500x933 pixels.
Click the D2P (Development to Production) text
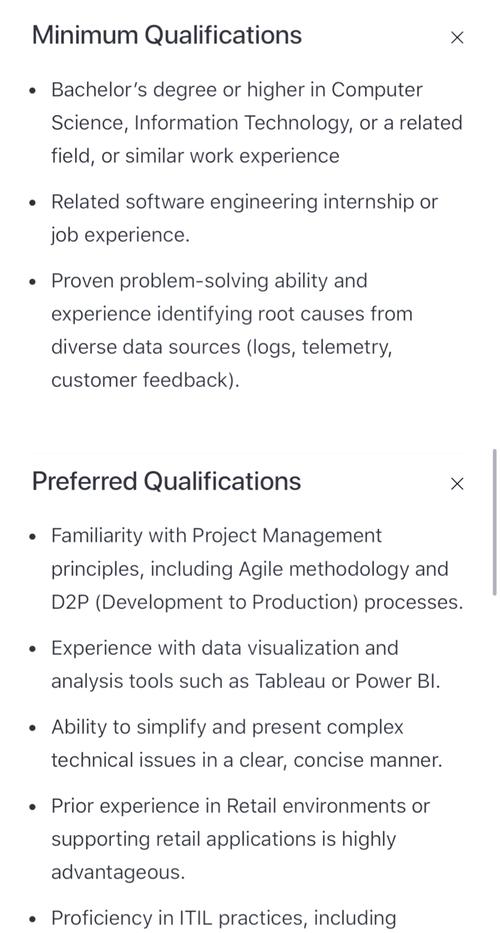(x=205, y=602)
